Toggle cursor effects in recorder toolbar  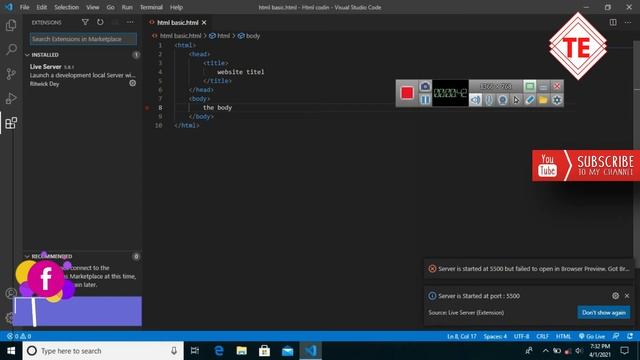(x=516, y=100)
